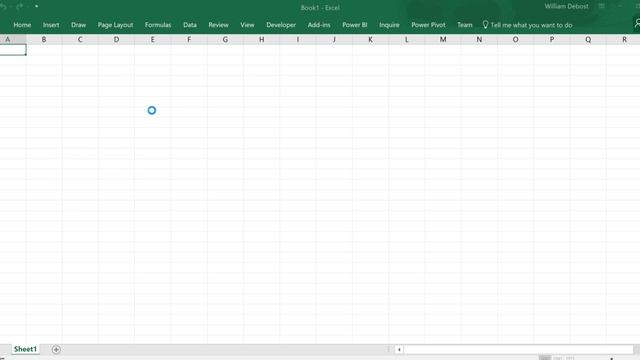Open the Page Layout tab
The width and height of the screenshot is (640, 360).
(116, 25)
